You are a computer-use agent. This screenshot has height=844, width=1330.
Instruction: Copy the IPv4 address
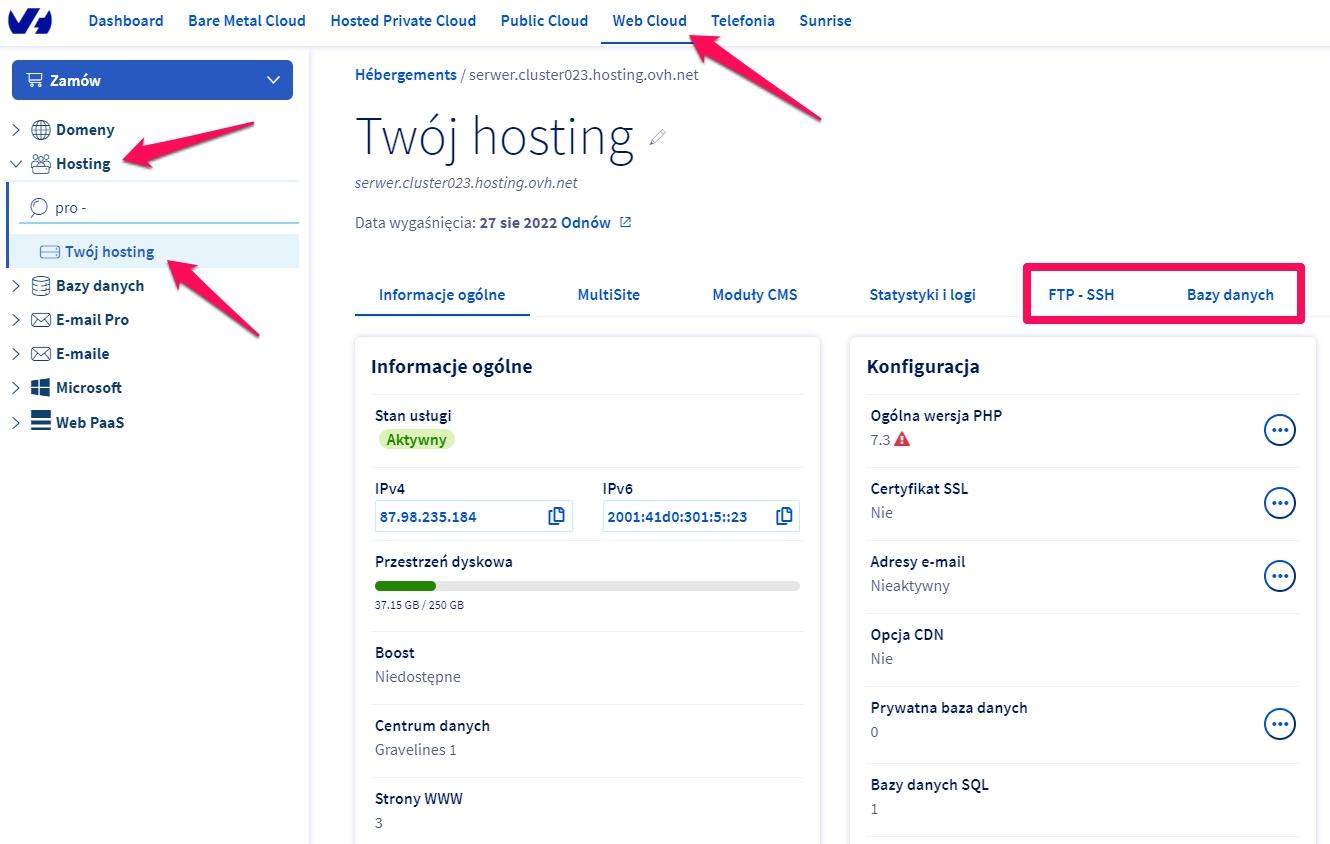[x=556, y=516]
